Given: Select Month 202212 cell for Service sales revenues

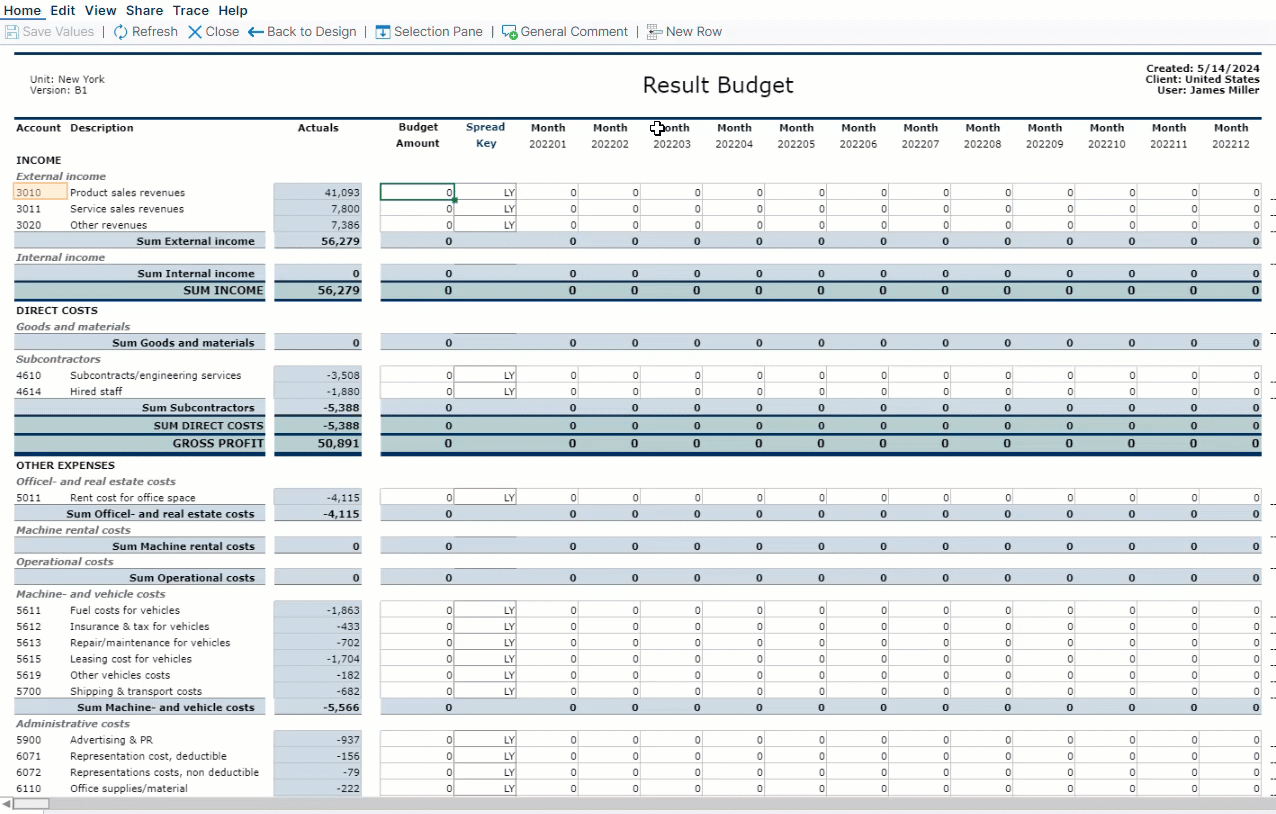Looking at the screenshot, I should point(1231,209).
